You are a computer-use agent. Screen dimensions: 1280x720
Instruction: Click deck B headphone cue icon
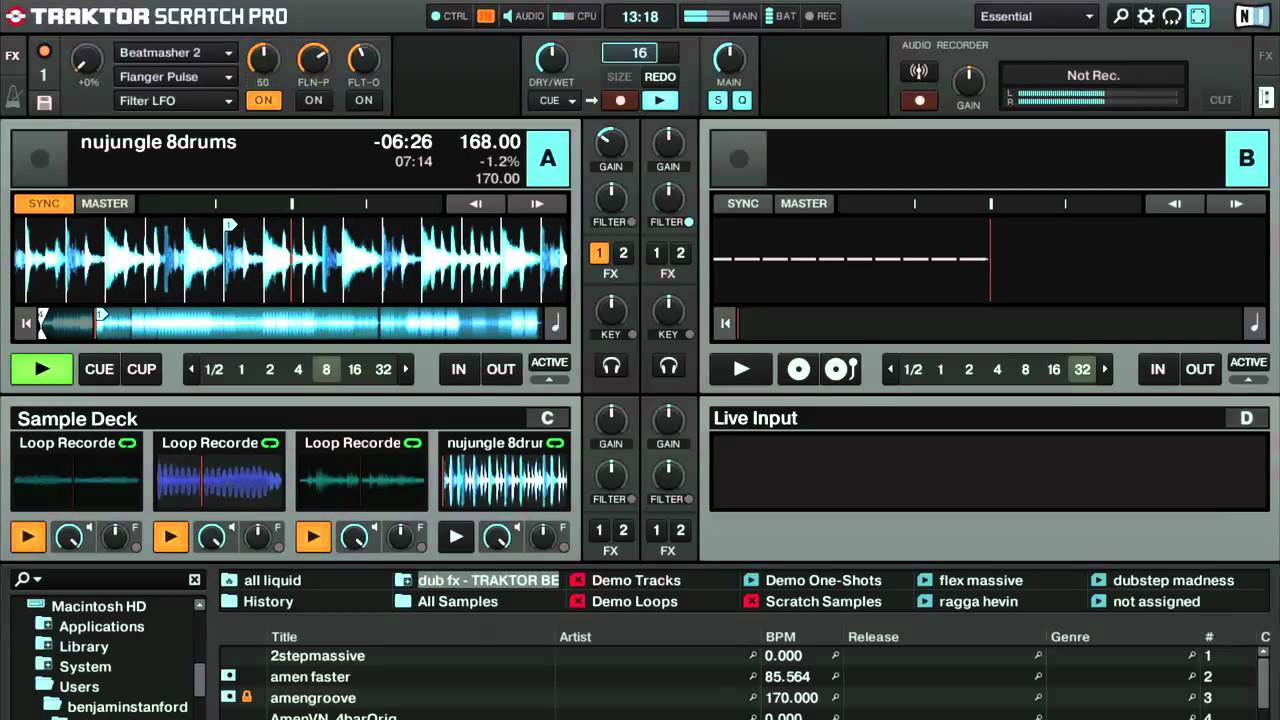[668, 367]
